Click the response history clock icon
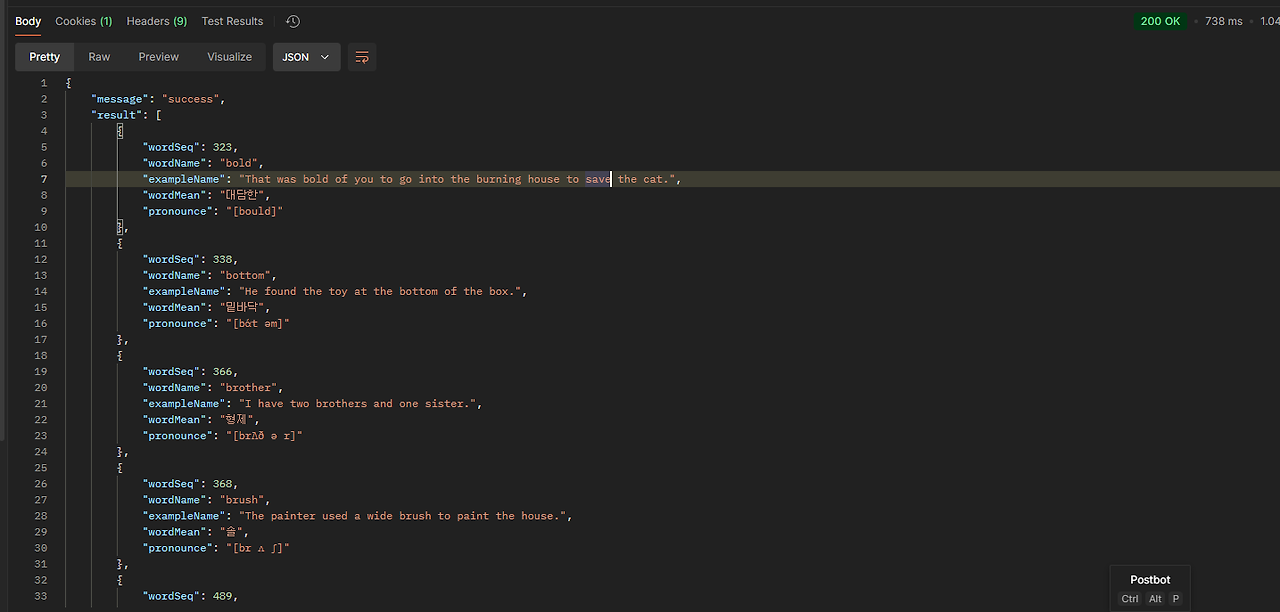Viewport: 1280px width, 612px height. click(291, 20)
